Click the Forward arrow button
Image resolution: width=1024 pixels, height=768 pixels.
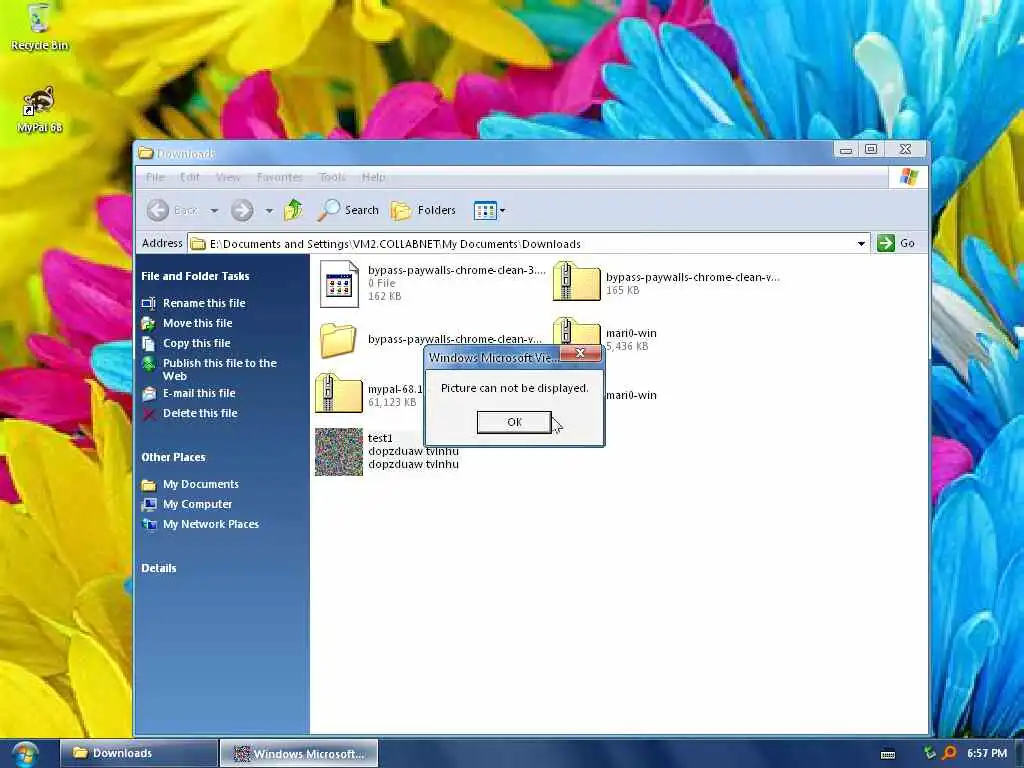pyautogui.click(x=242, y=210)
